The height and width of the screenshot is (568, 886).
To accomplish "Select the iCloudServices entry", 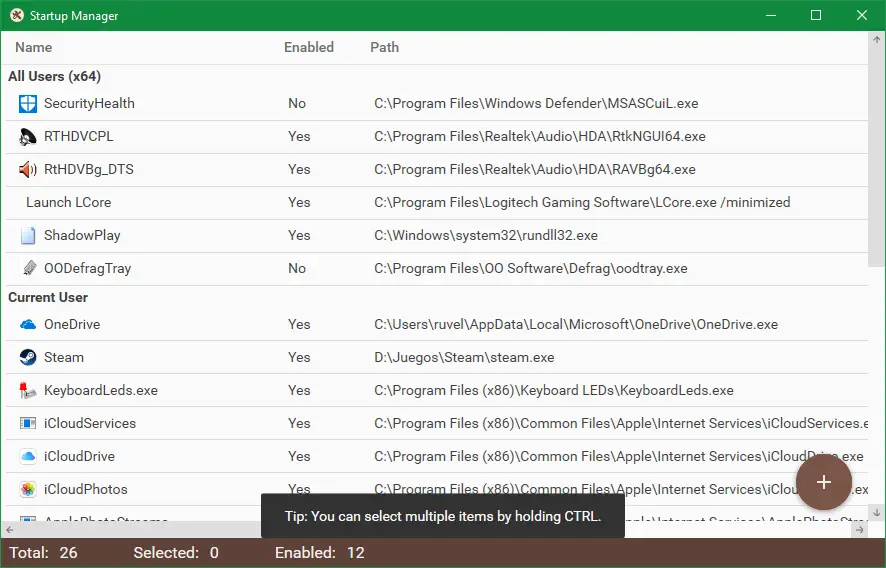I will [90, 423].
